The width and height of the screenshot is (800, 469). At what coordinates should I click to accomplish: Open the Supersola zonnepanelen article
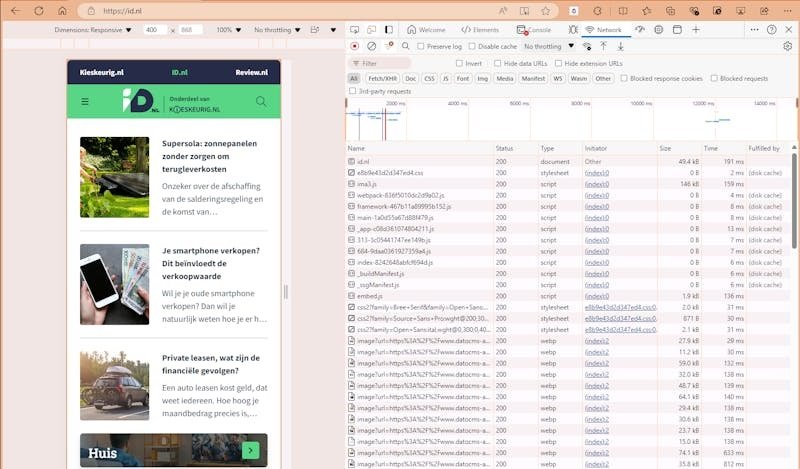pyautogui.click(x=173, y=177)
